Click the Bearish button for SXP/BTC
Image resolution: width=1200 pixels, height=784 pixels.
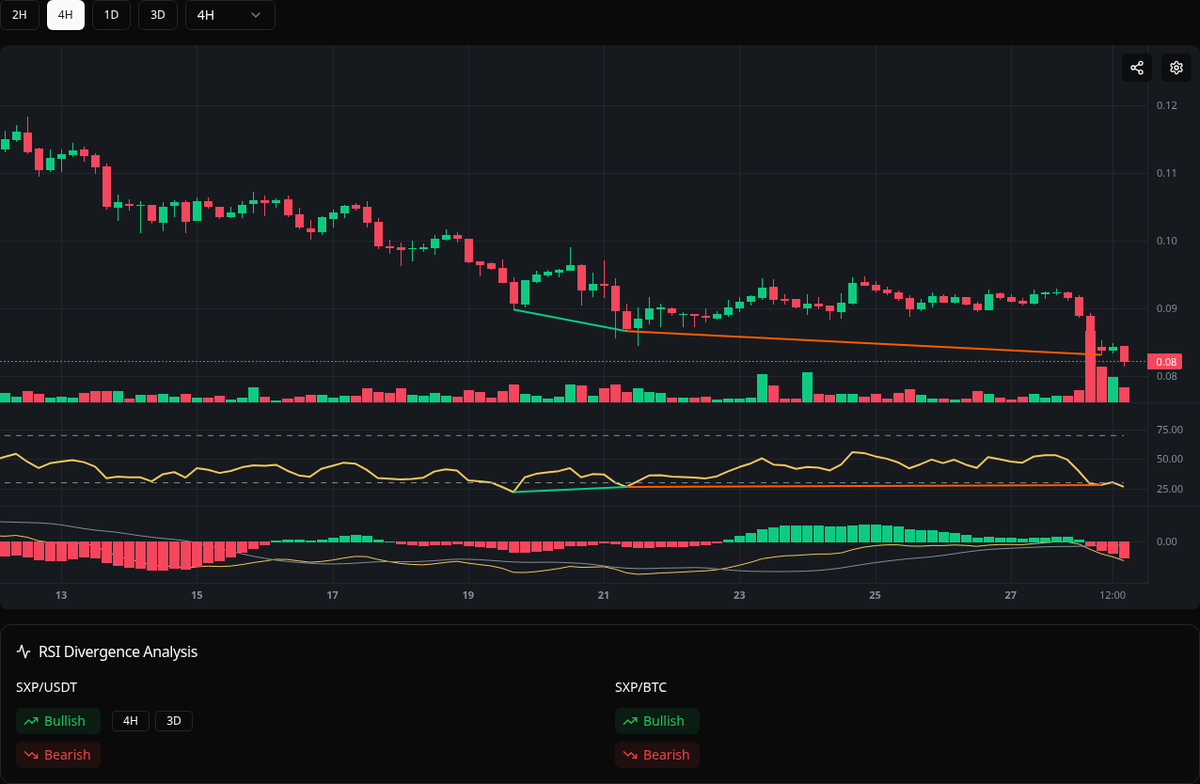tap(657, 755)
